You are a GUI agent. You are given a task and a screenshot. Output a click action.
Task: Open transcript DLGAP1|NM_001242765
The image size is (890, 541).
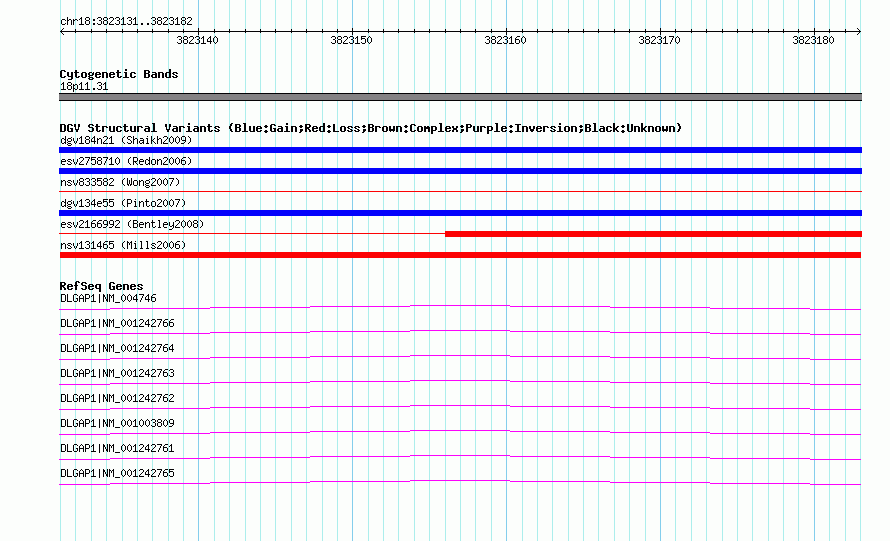117,473
